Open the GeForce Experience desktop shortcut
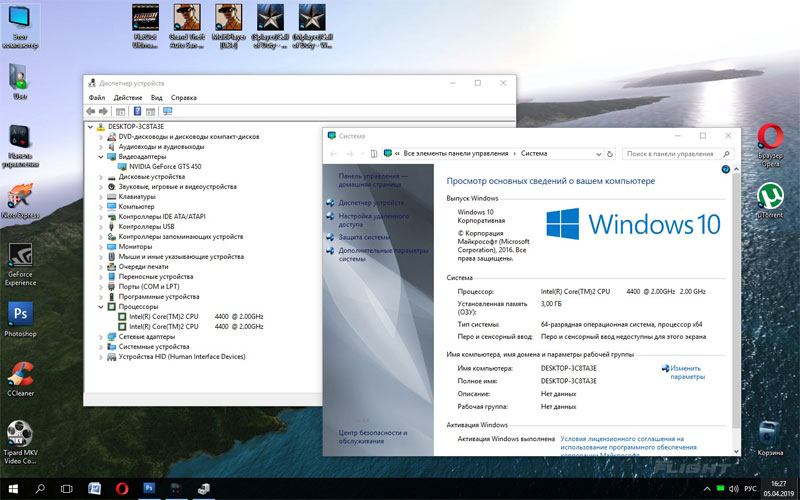This screenshot has width=800, height=500. (x=20, y=264)
